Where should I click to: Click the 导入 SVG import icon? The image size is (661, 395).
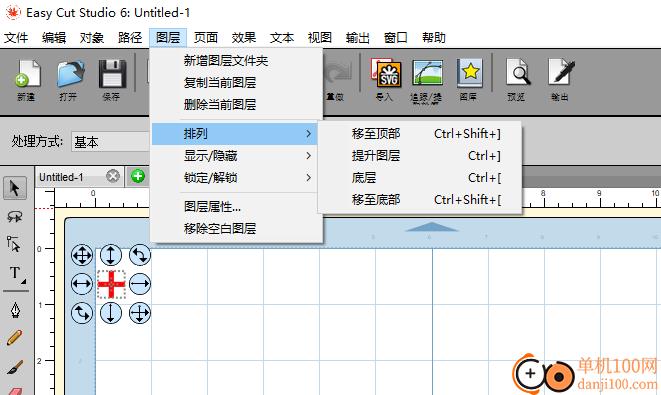385,73
